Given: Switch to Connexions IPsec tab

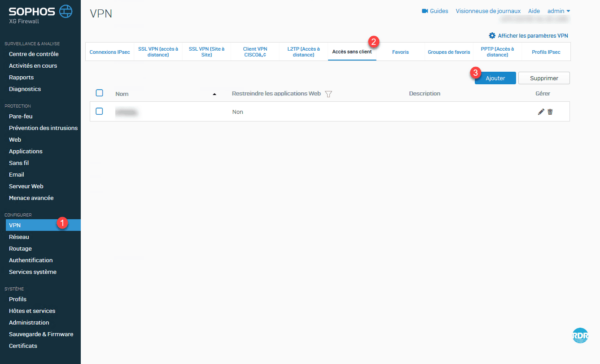Looking at the screenshot, I should pos(109,52).
